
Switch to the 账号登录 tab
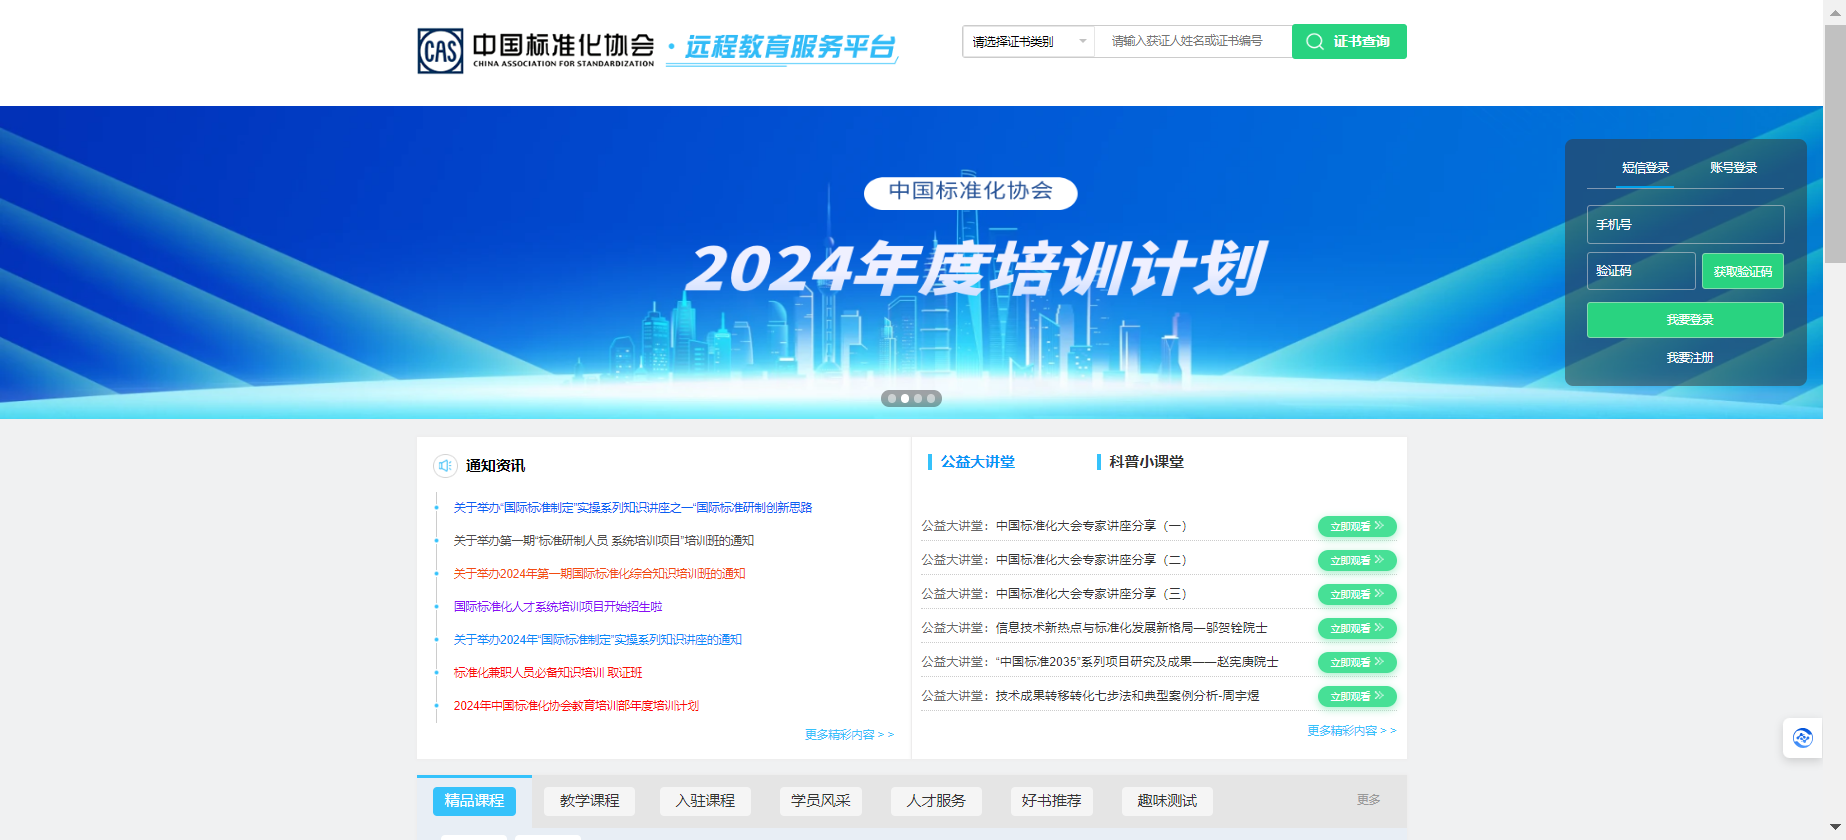1733,168
